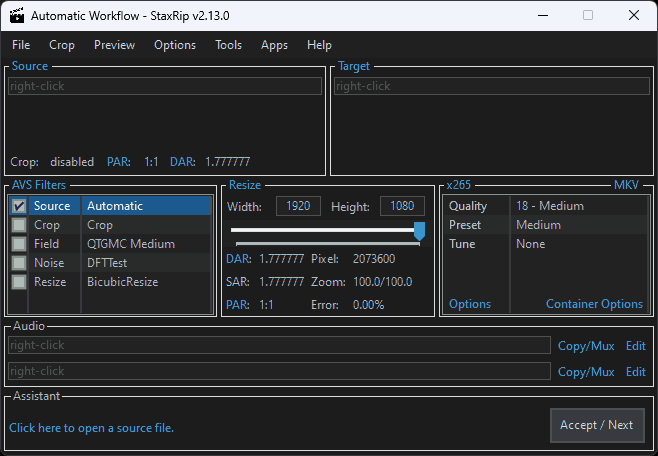The image size is (658, 456).
Task: Enable the Resize filter checkbox
Action: coord(19,281)
